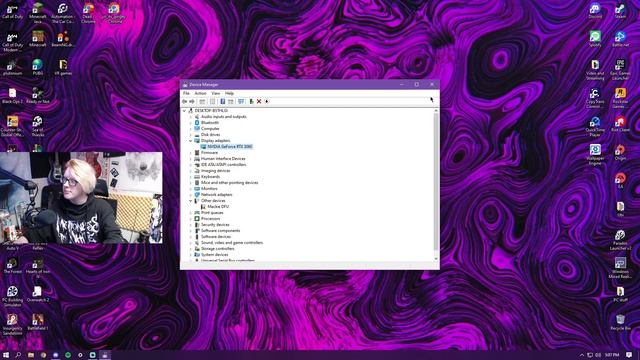Open the View menu

point(216,93)
